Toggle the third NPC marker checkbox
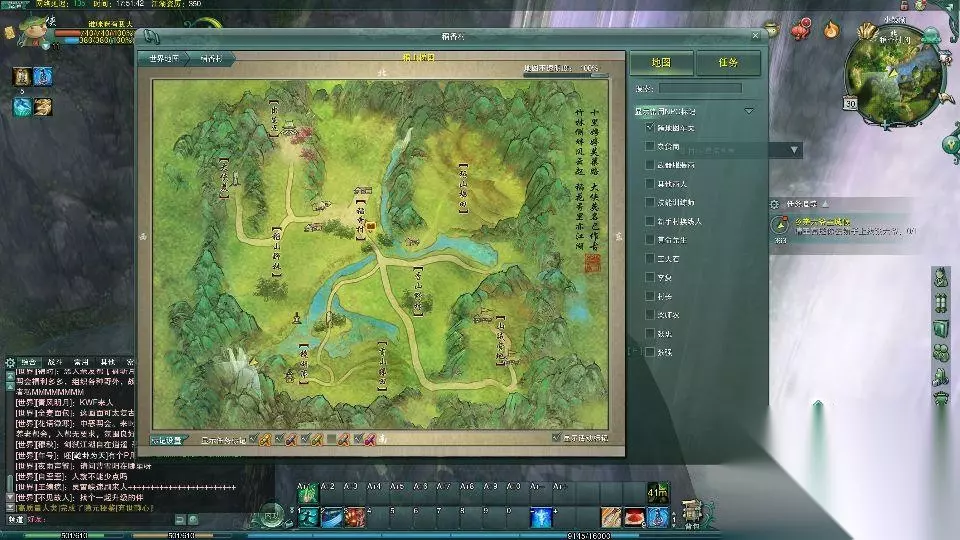 (650, 165)
